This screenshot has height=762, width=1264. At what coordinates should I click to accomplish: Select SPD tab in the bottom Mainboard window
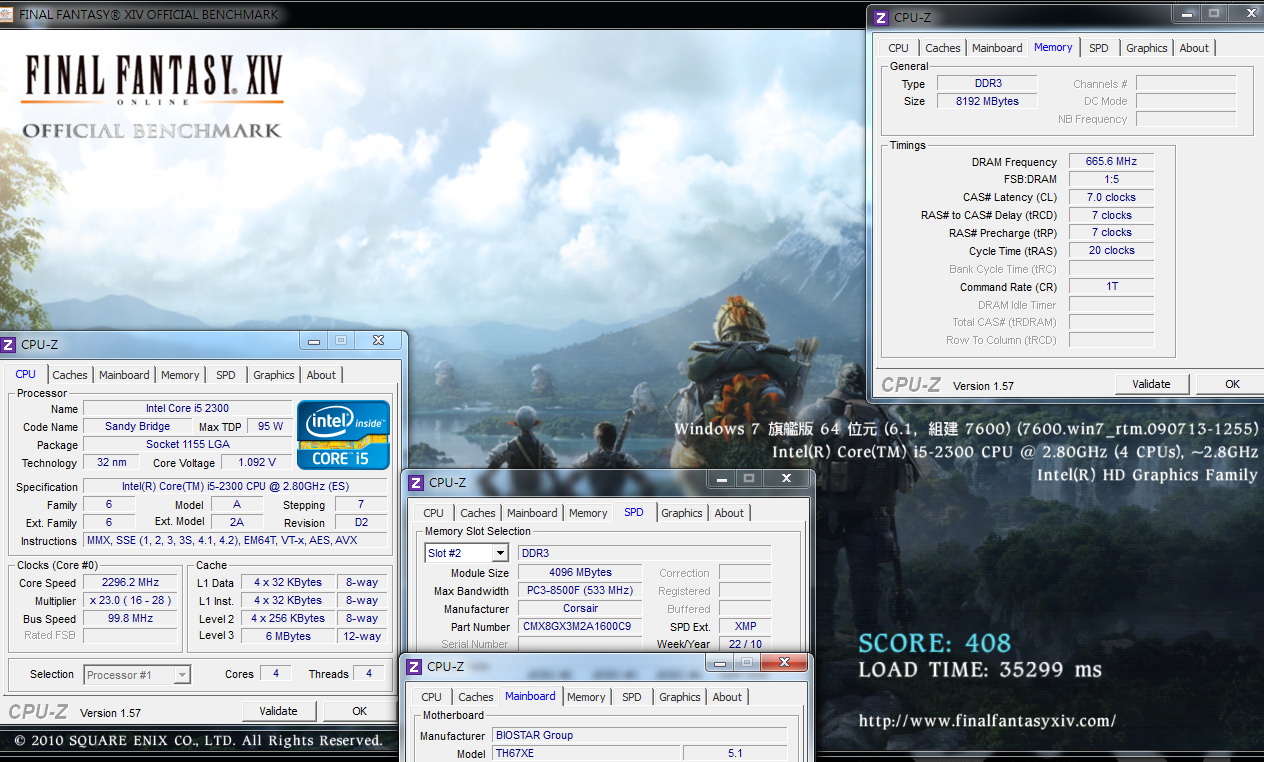tap(632, 697)
